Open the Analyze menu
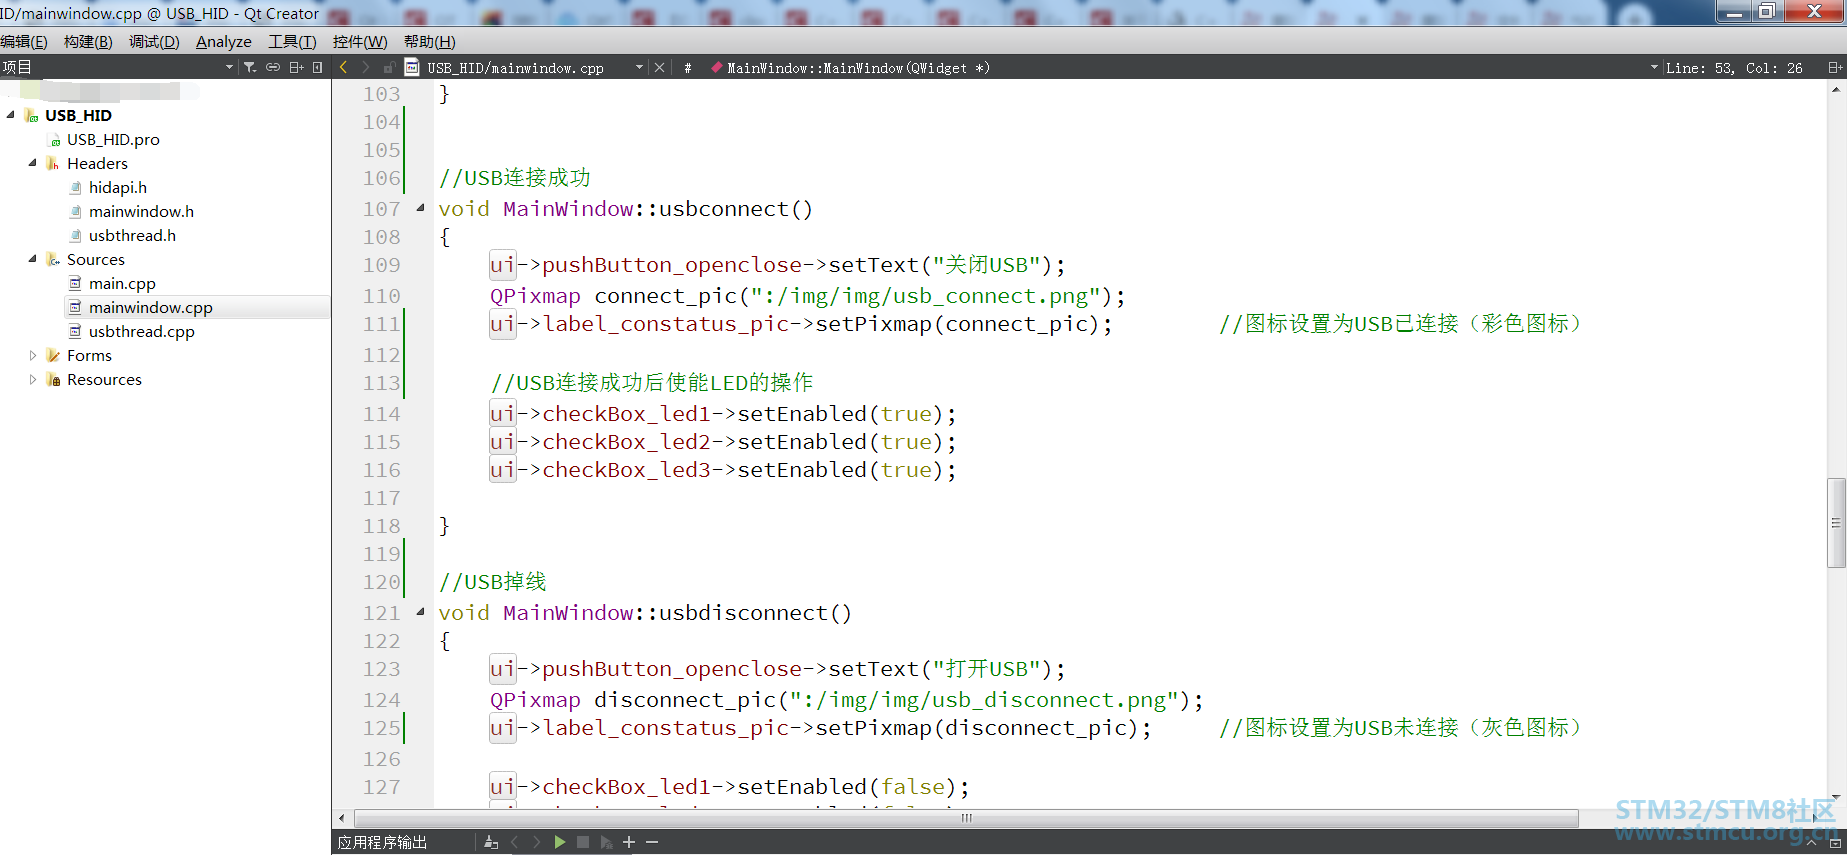The image size is (1847, 855). [x=223, y=41]
